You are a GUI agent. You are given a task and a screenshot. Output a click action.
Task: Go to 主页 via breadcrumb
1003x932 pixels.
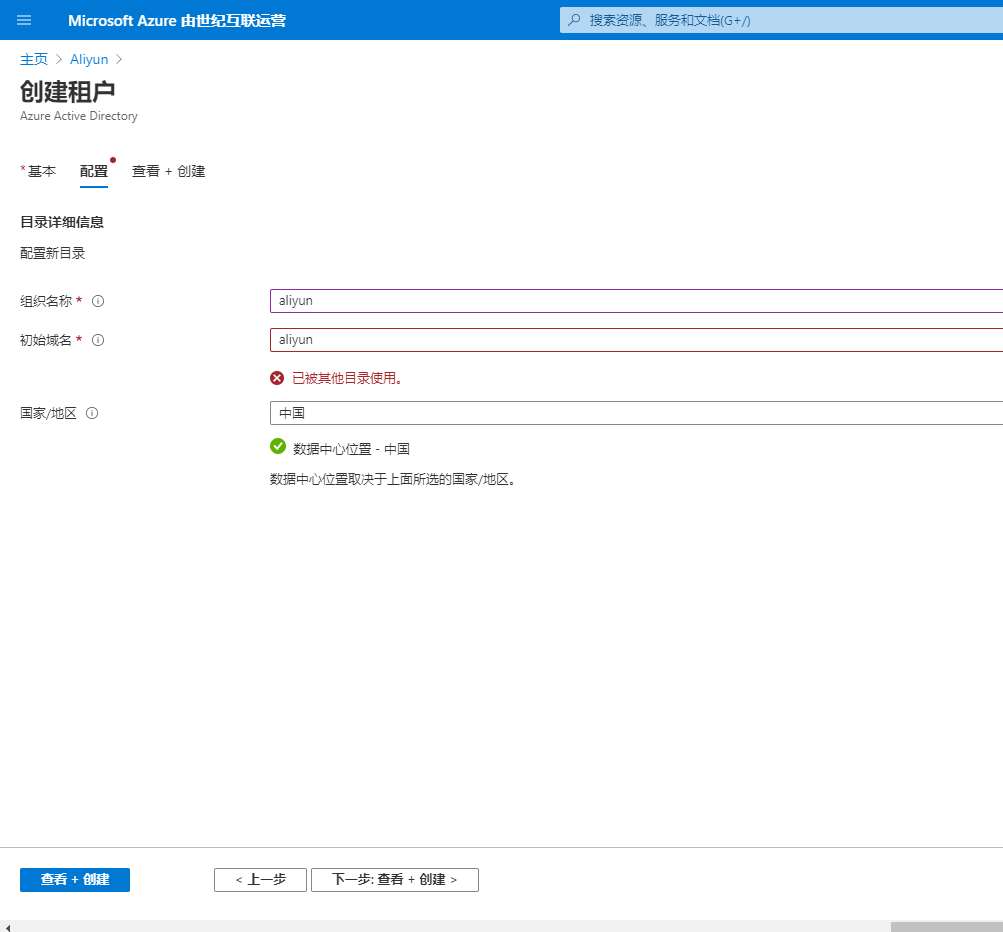[x=34, y=59]
